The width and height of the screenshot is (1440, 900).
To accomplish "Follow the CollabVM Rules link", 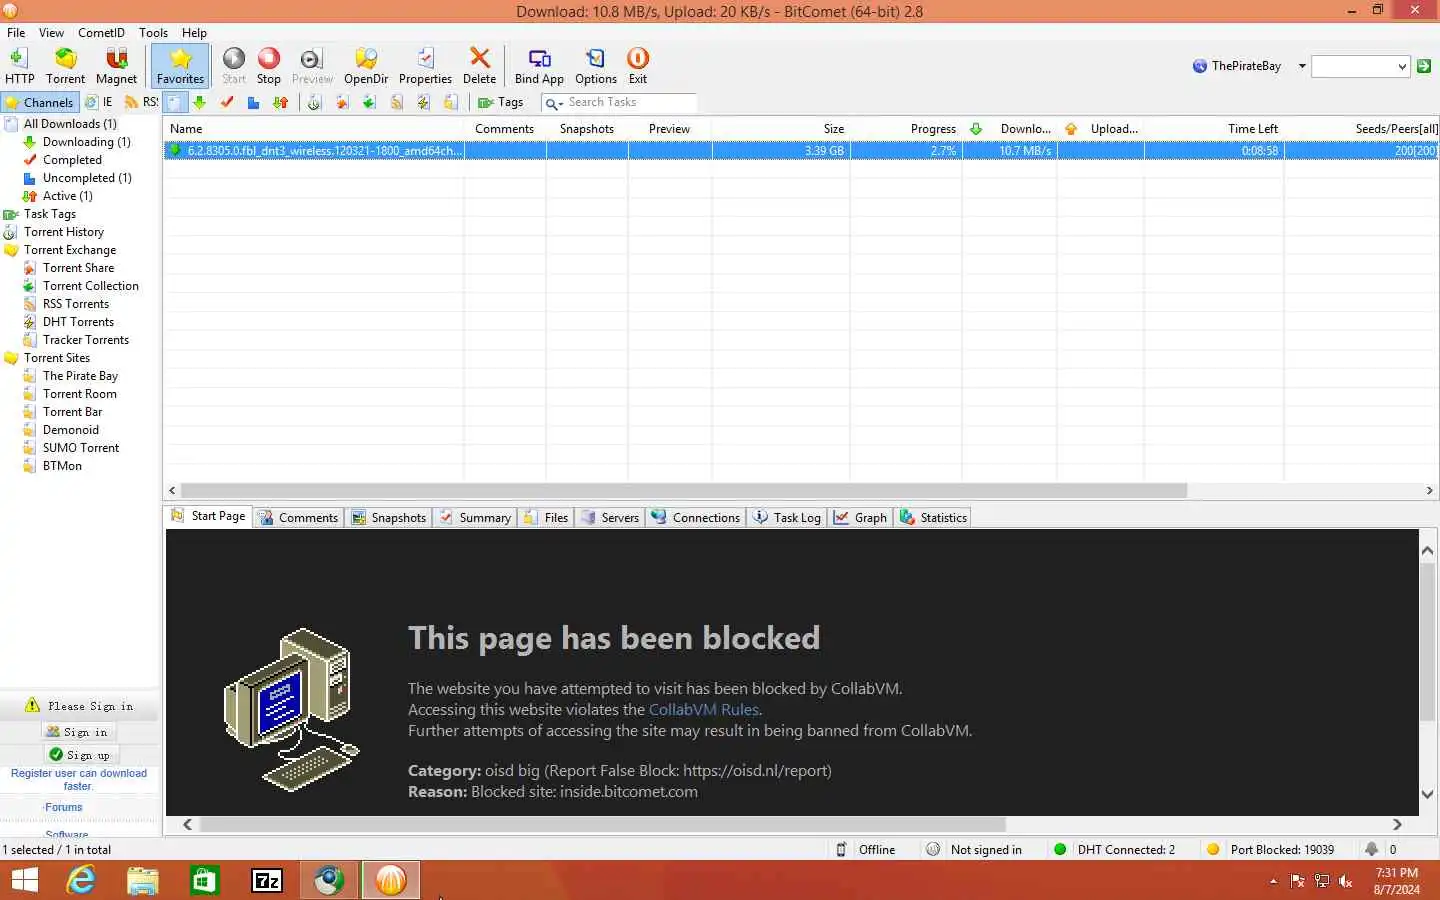I will pyautogui.click(x=704, y=710).
